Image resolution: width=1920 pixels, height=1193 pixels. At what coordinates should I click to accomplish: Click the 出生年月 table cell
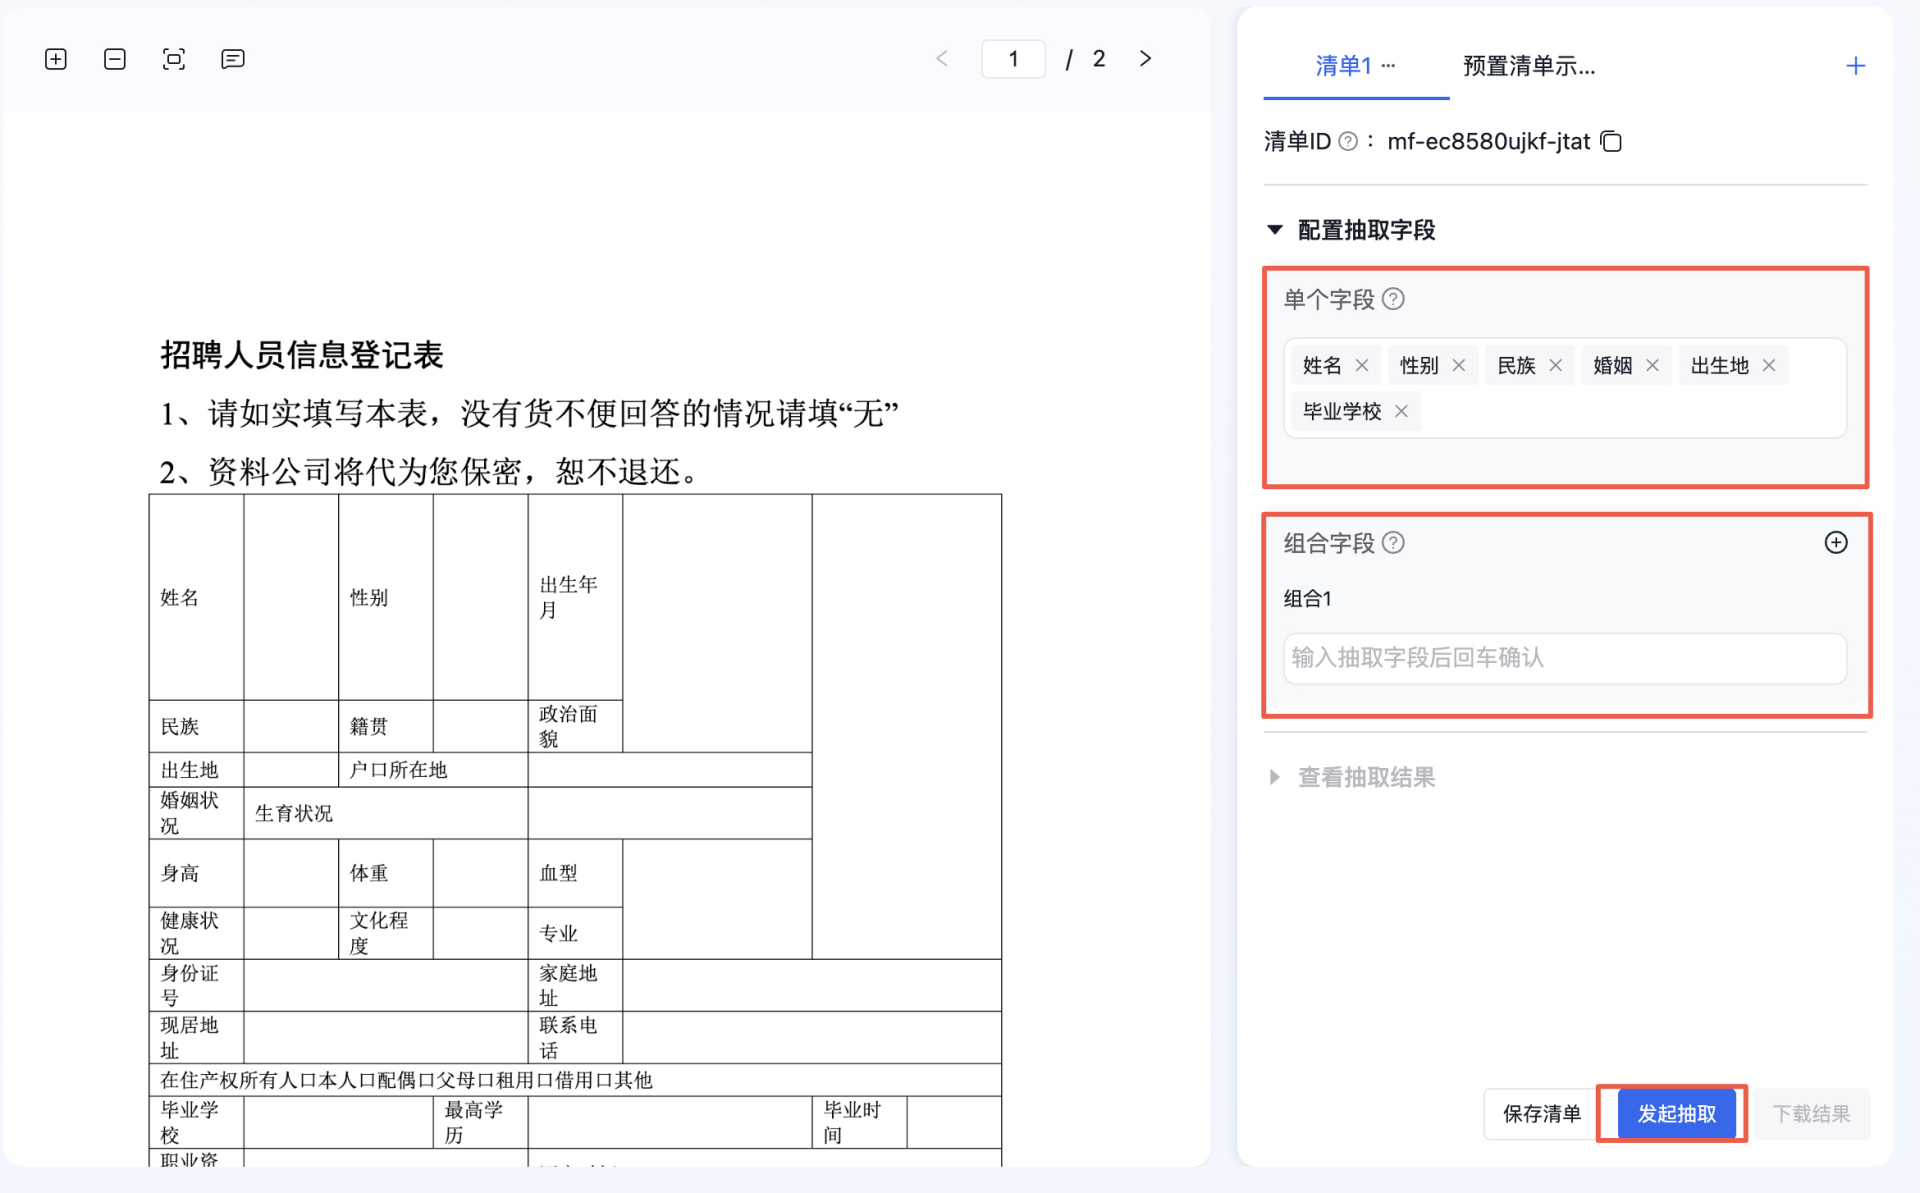click(x=575, y=597)
